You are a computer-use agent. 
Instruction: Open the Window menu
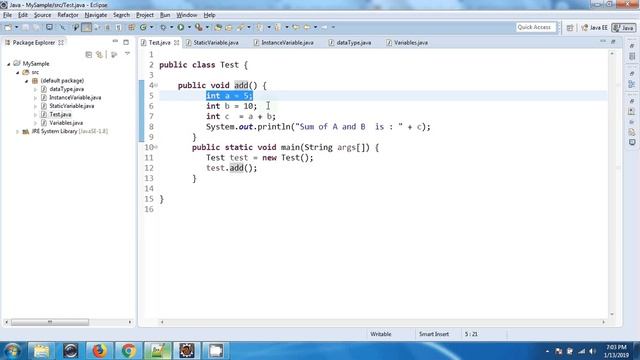[x=187, y=15]
